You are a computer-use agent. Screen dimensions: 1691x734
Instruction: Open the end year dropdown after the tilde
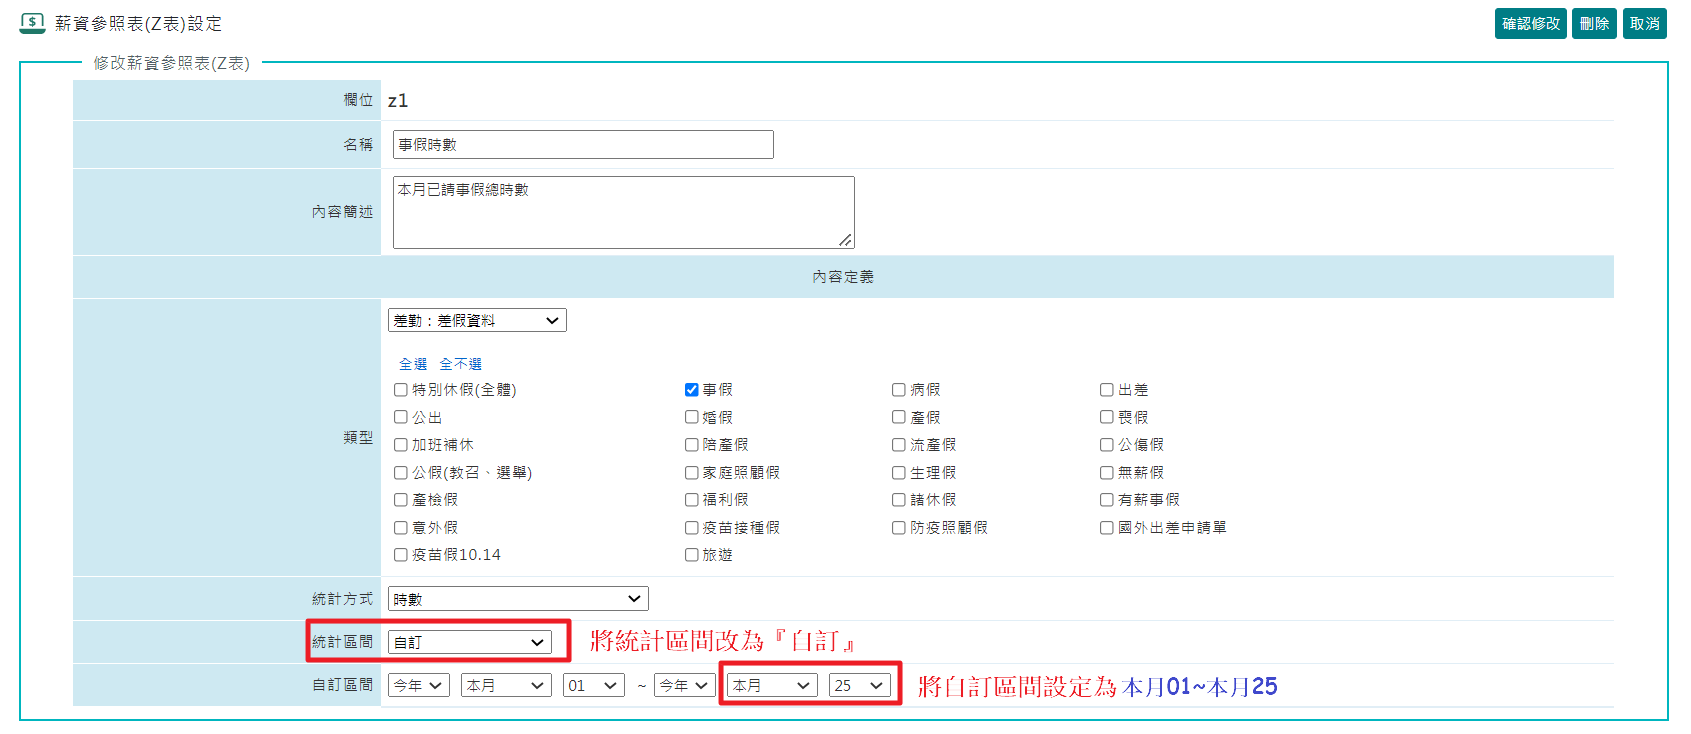click(684, 685)
